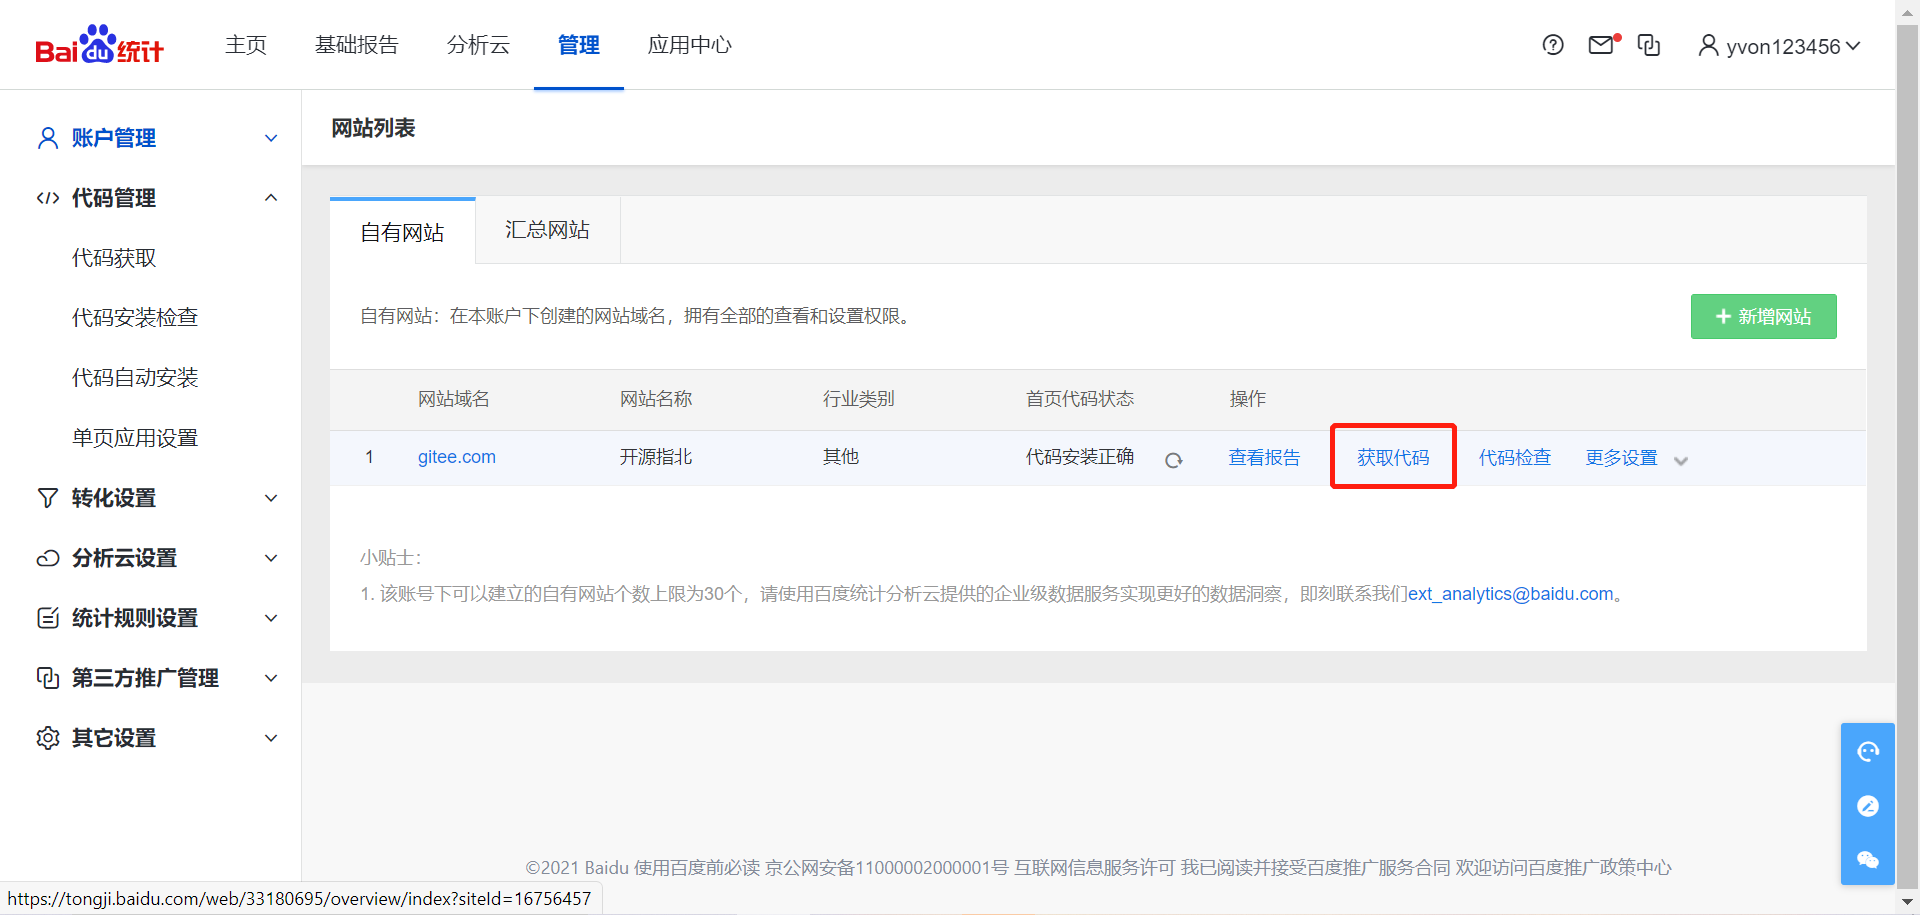Click the user avatar icon beside yvon123456
1920x915 pixels.
(x=1708, y=46)
